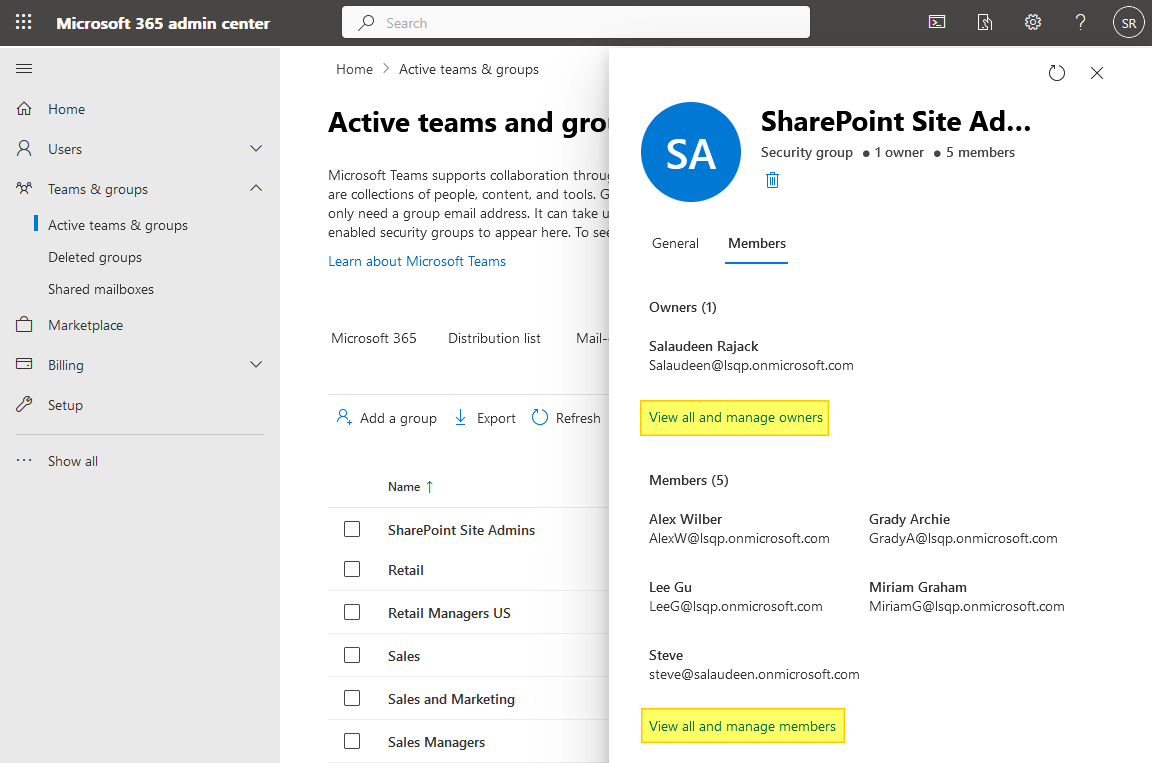Open the SR account avatar
The image size is (1152, 763).
point(1128,21)
